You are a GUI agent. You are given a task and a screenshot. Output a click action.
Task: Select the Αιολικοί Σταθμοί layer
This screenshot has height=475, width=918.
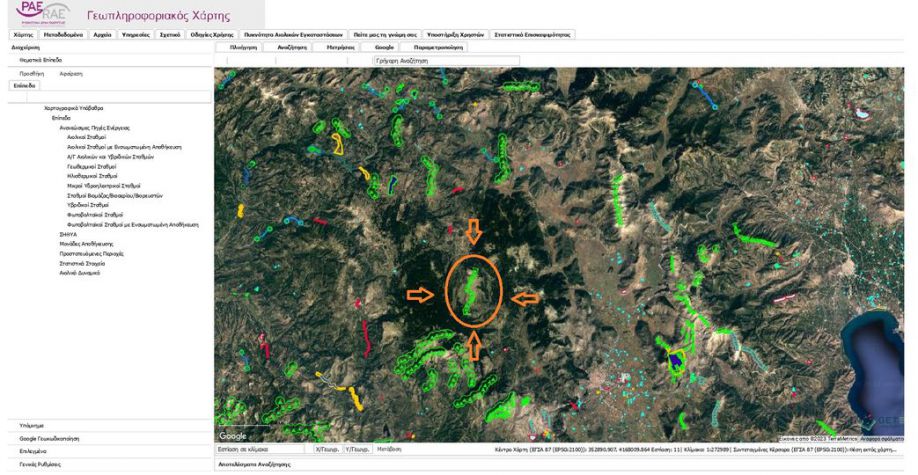coord(86,137)
